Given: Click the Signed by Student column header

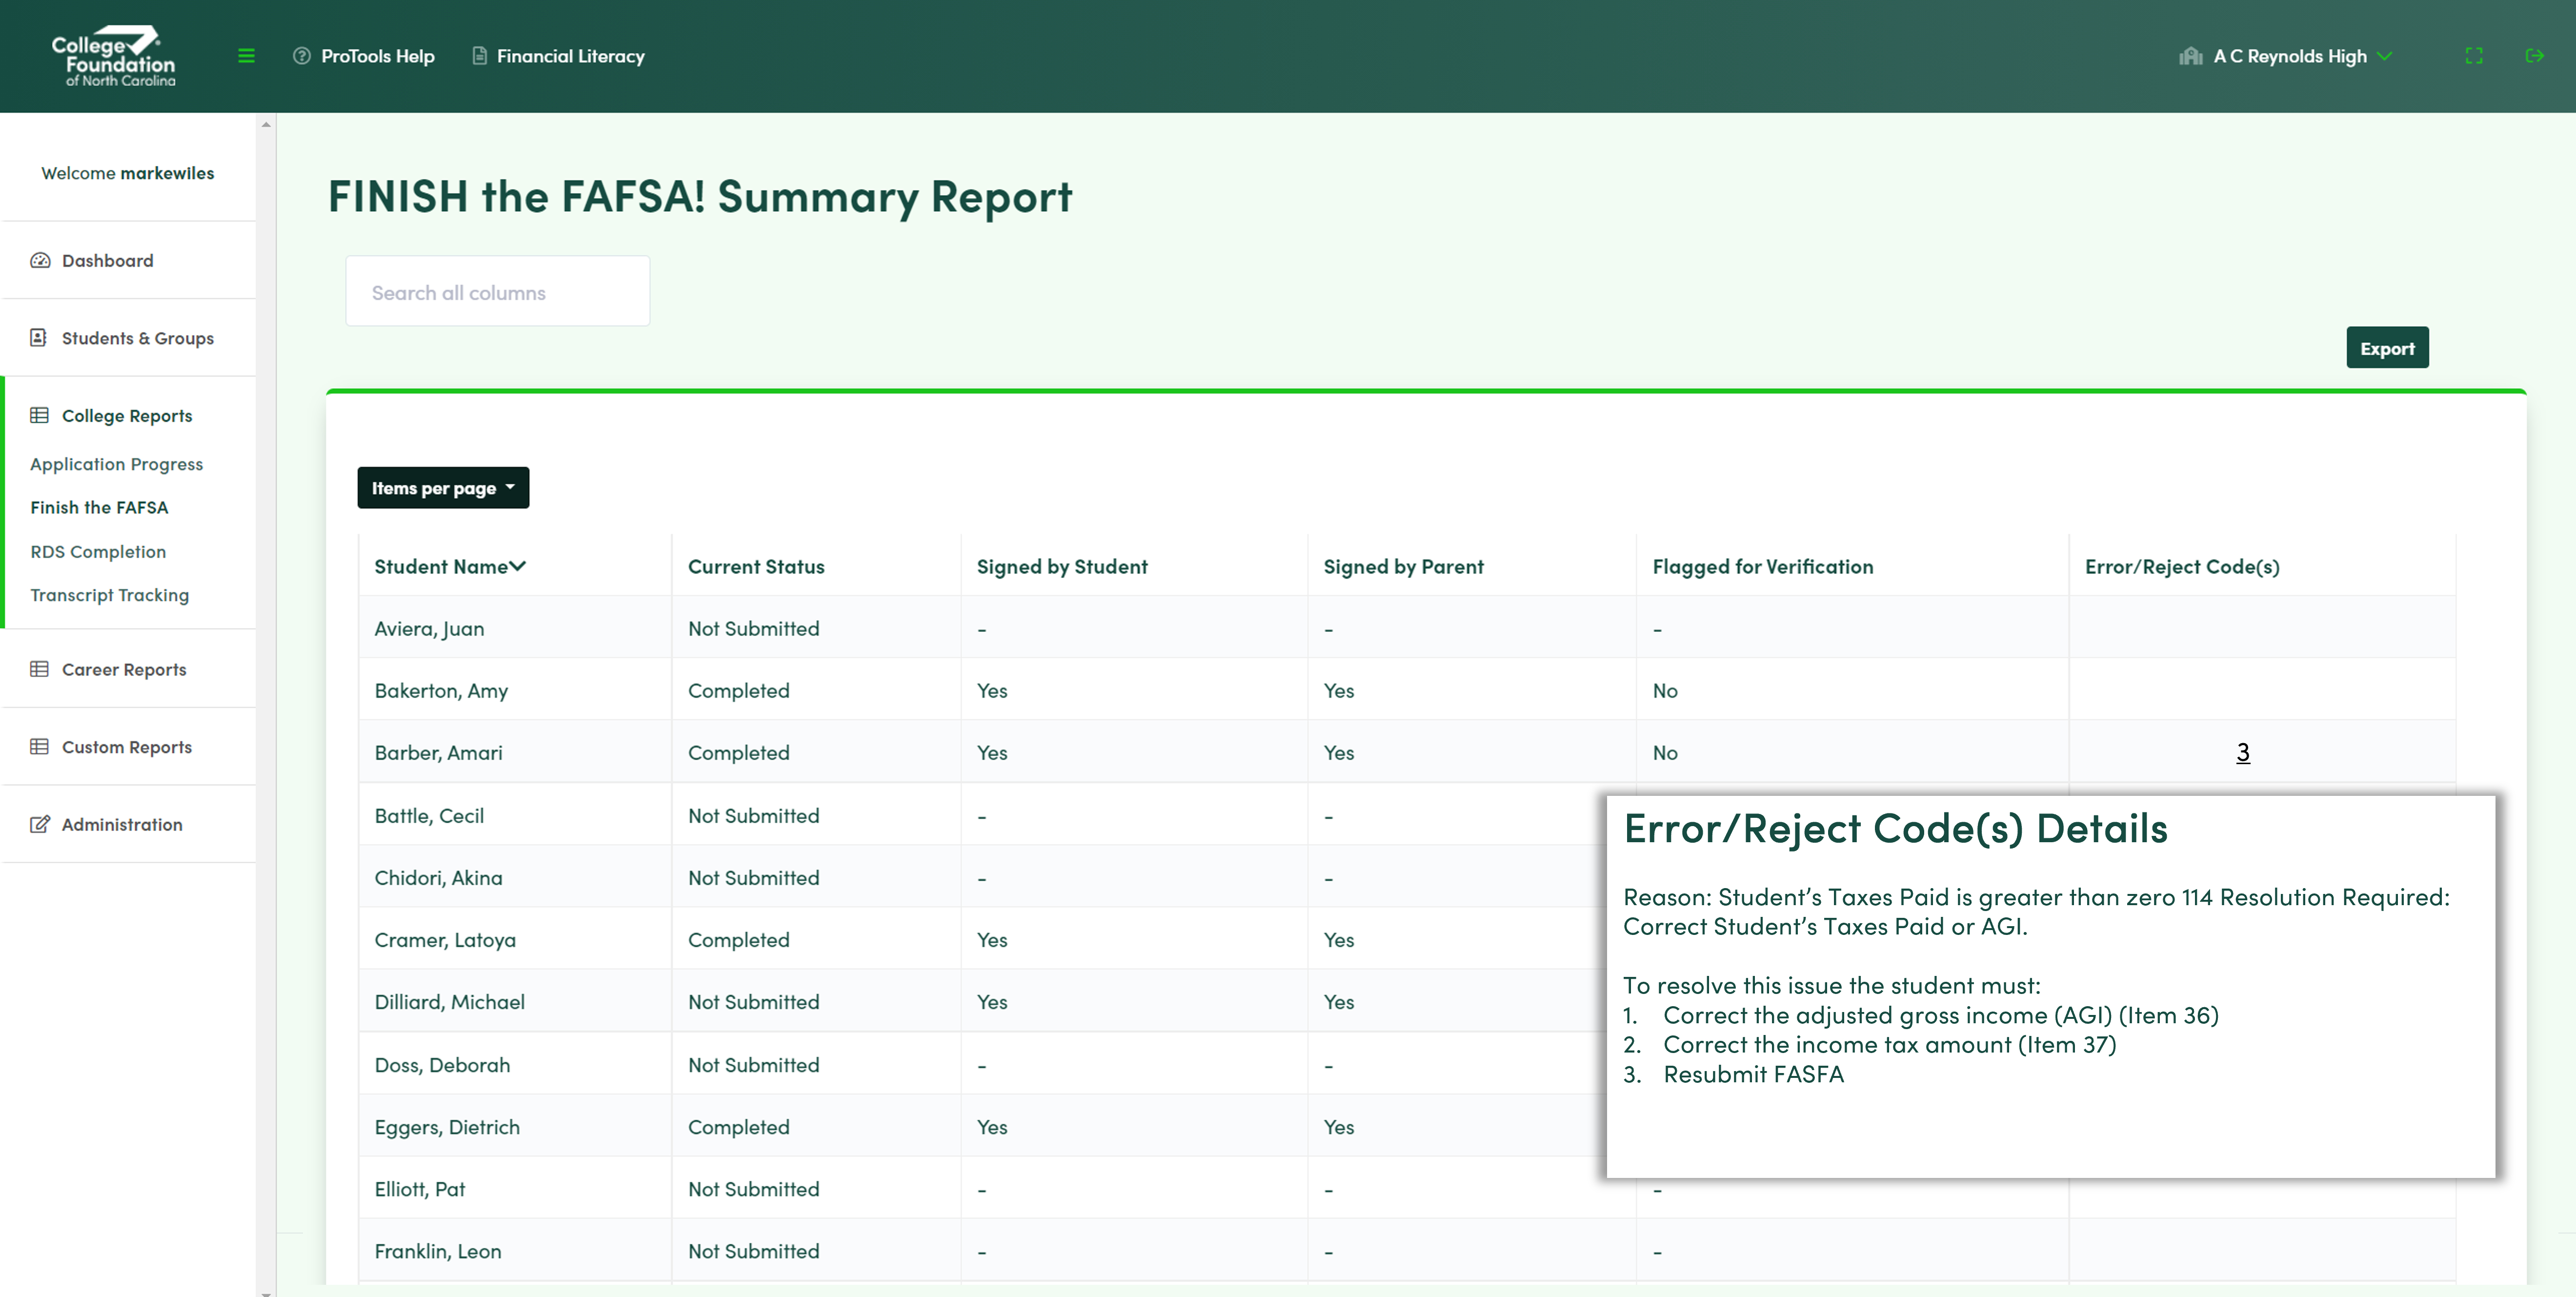Looking at the screenshot, I should point(1062,567).
